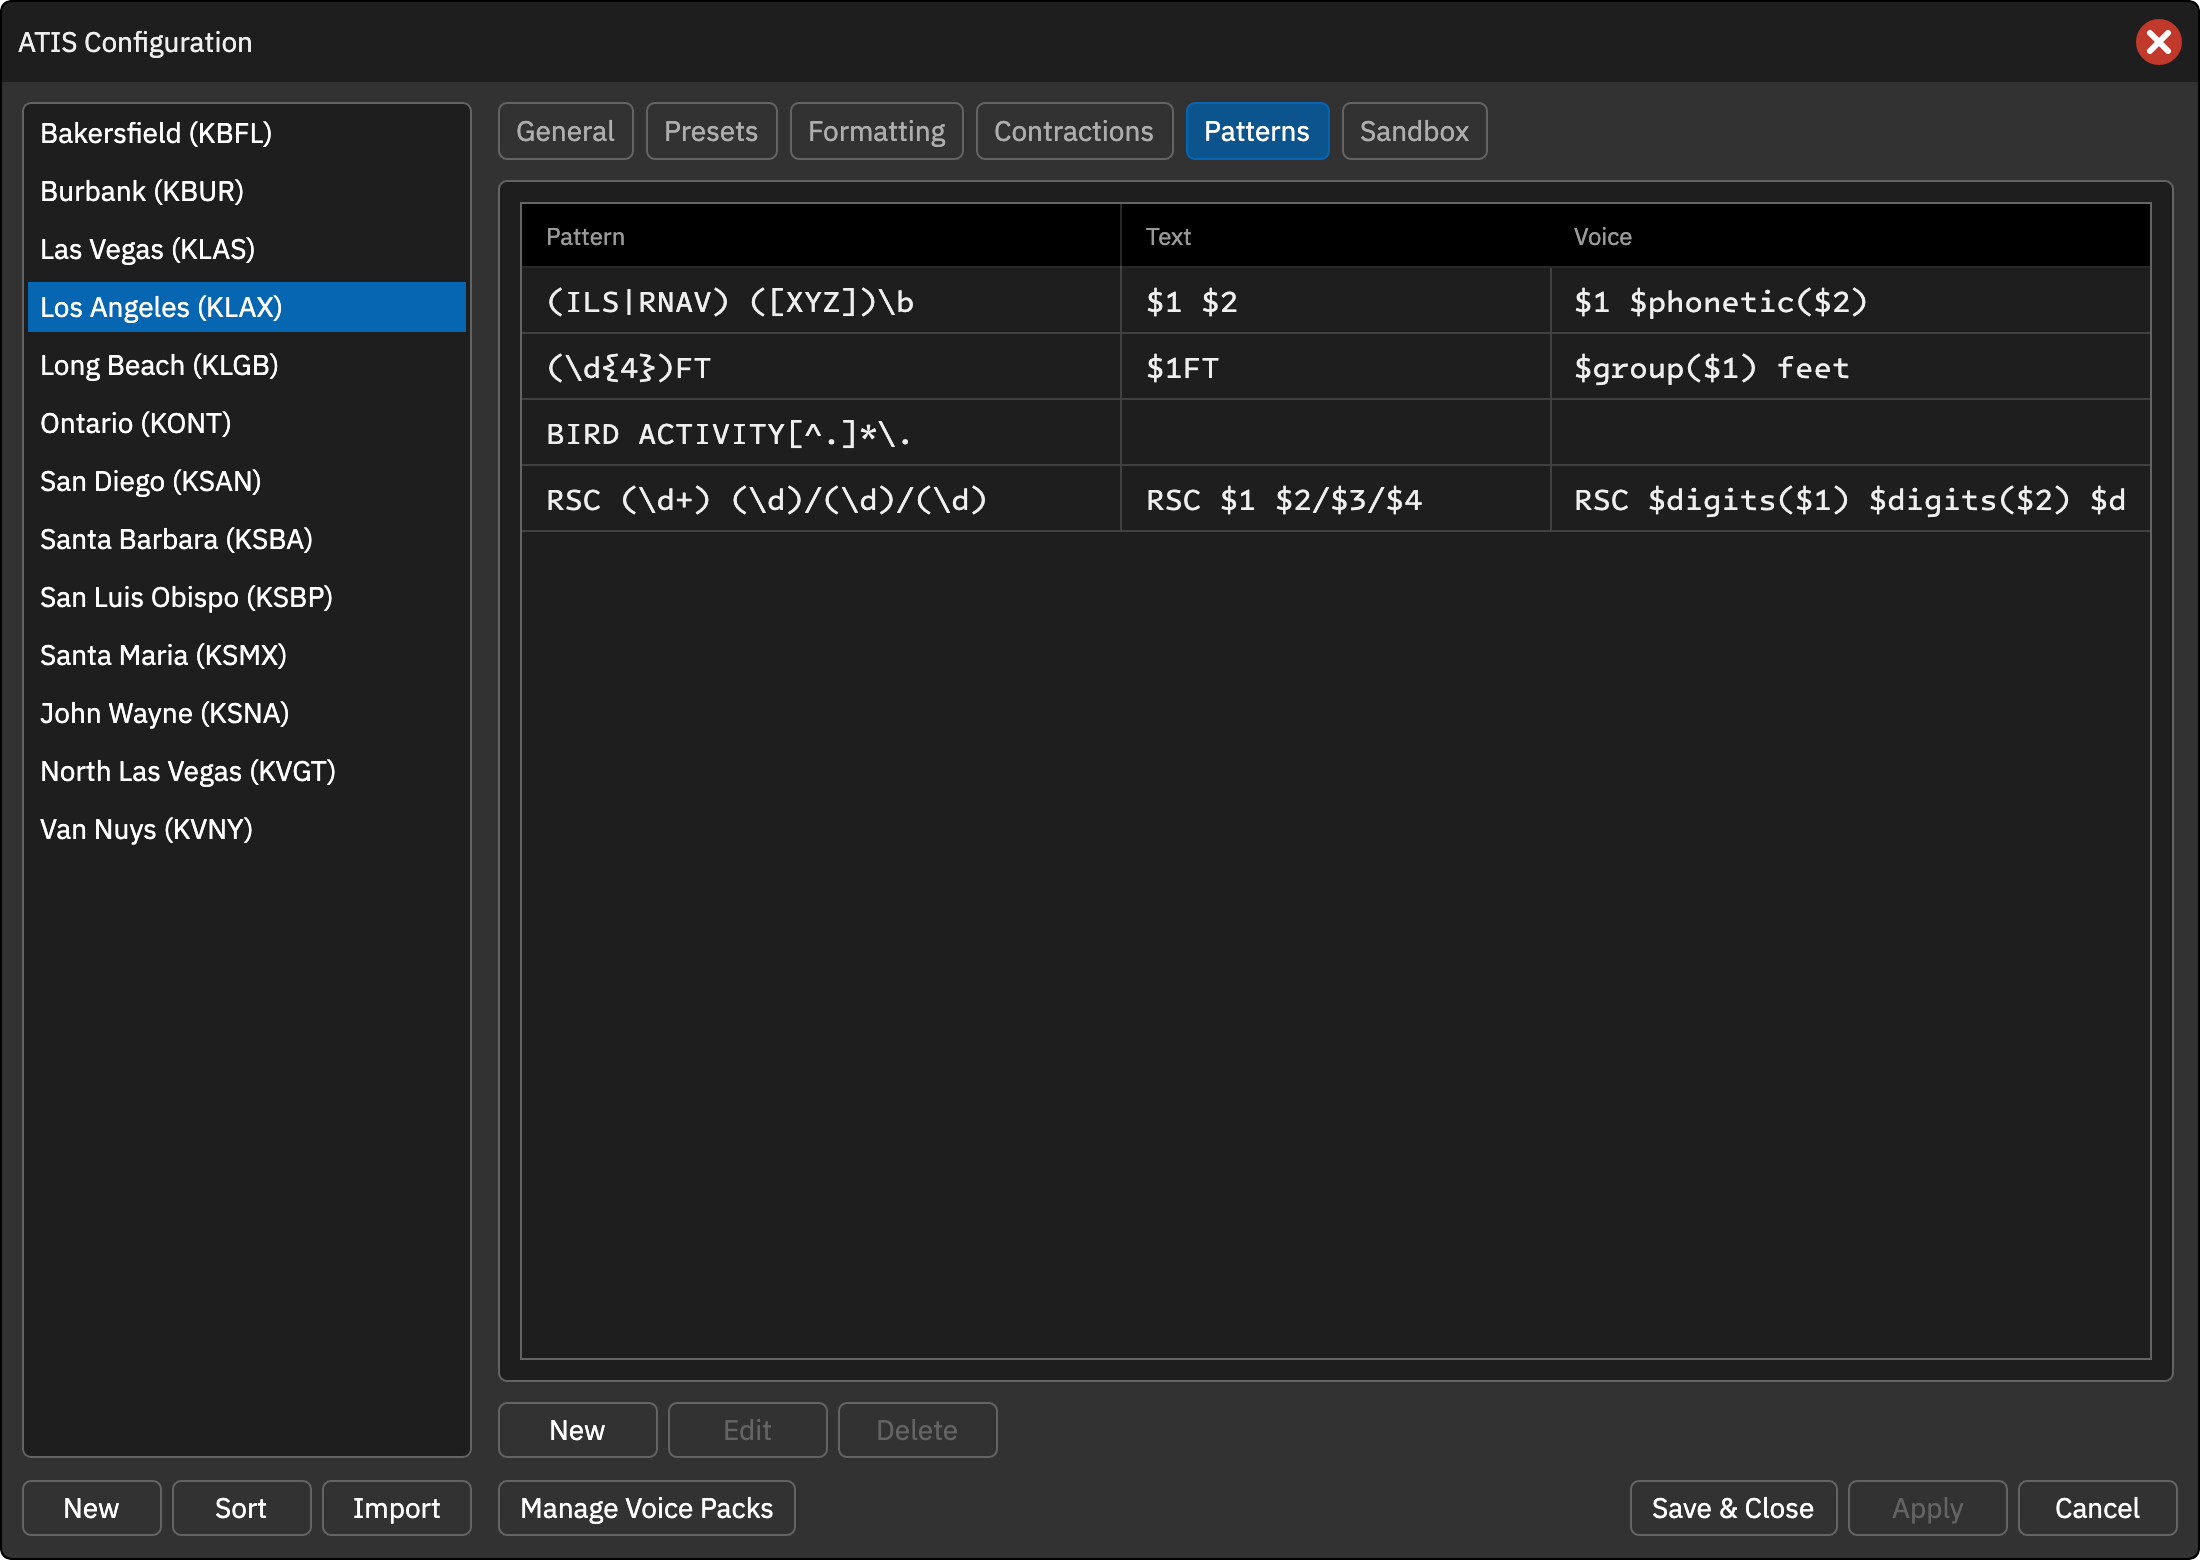Pick Long Beach (KLGB) station
The height and width of the screenshot is (1560, 2200).
click(247, 365)
